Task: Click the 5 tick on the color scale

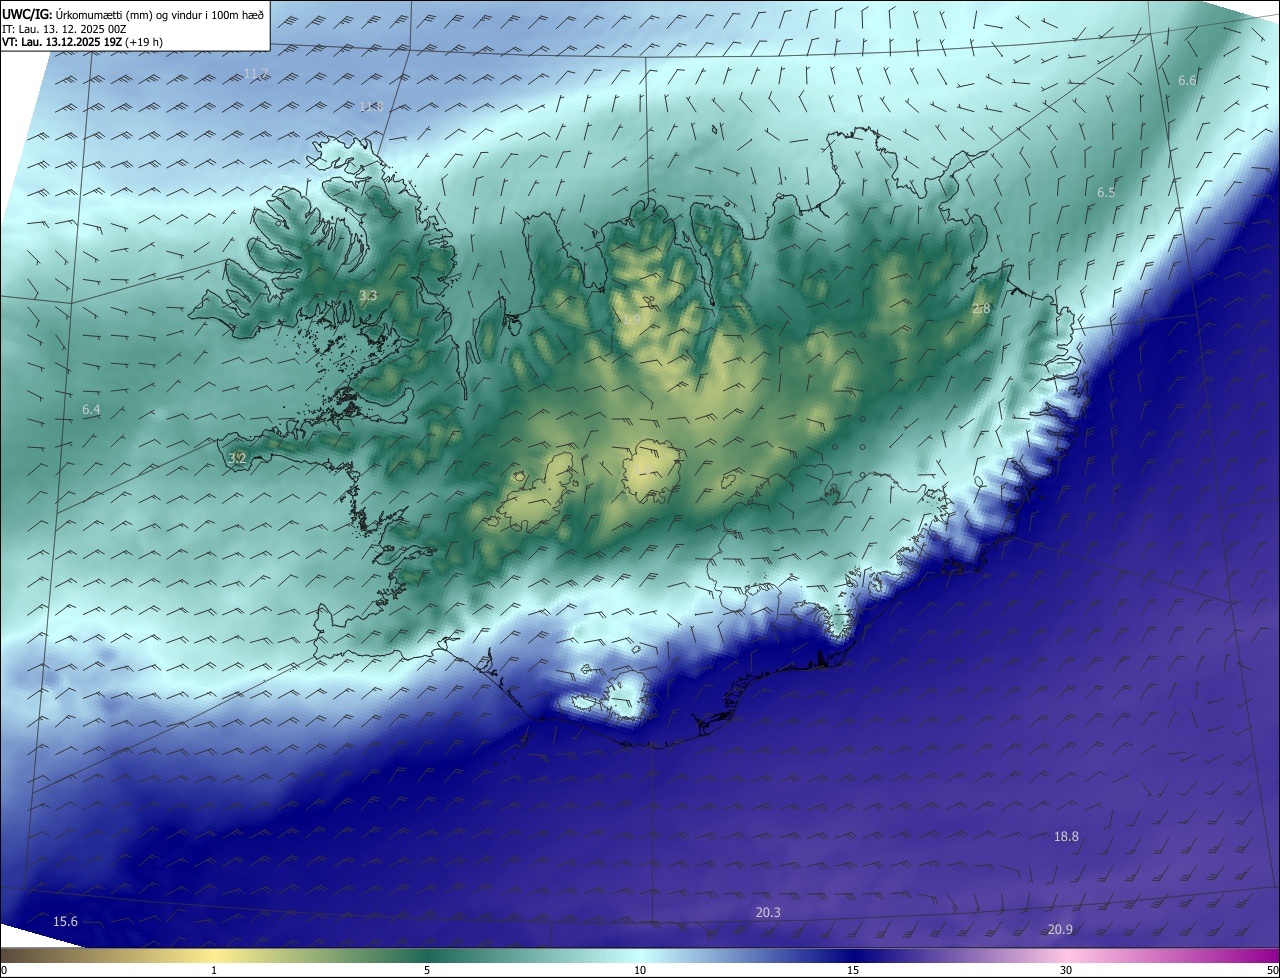Action: coord(427,970)
